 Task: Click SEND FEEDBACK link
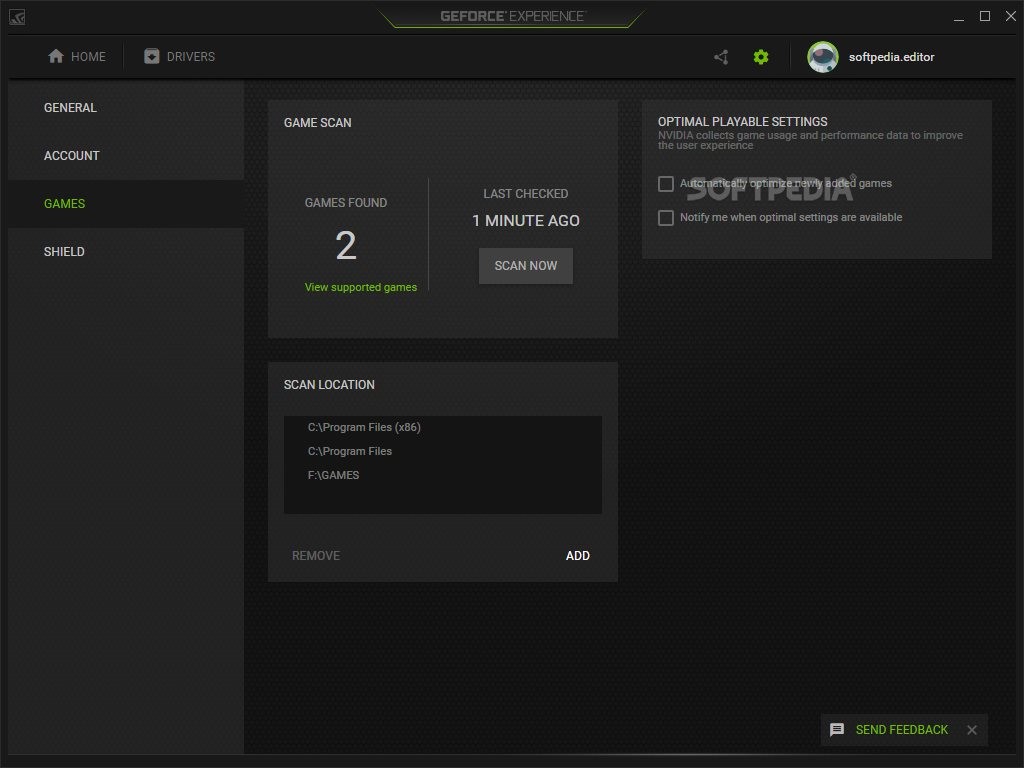(x=901, y=729)
